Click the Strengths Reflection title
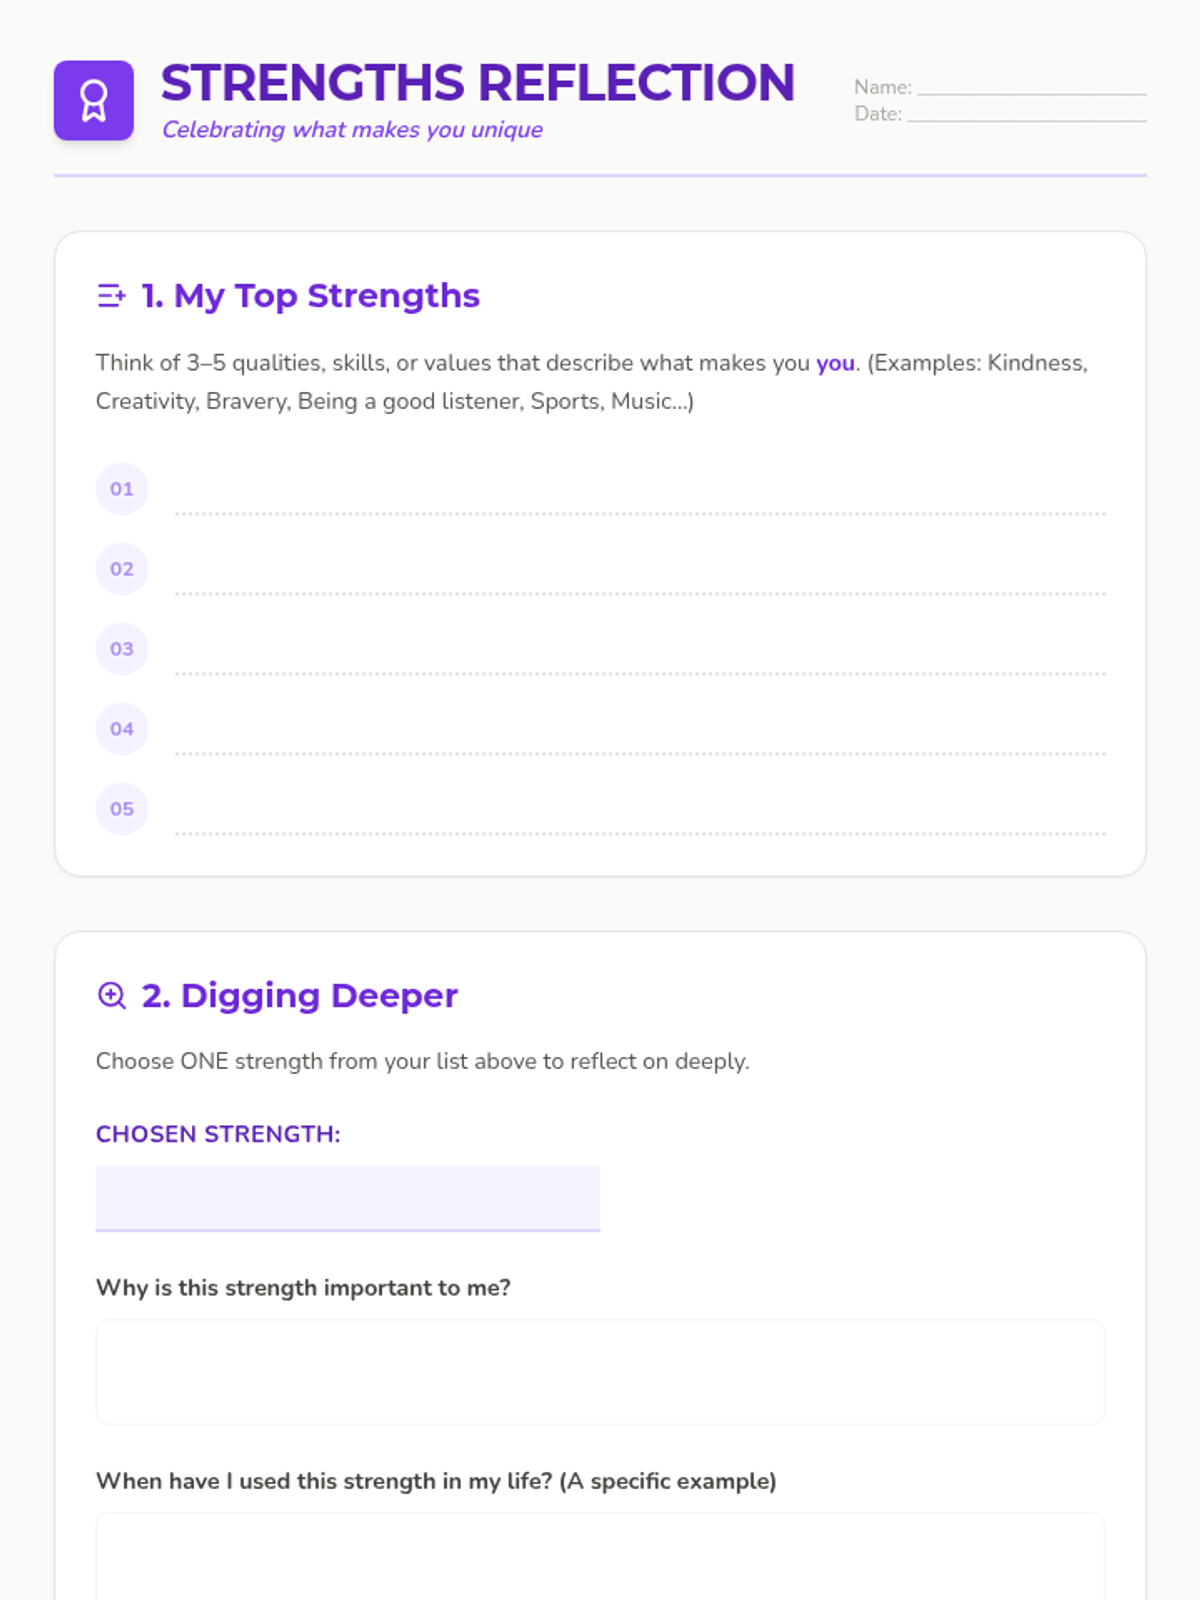The height and width of the screenshot is (1600, 1200). point(478,83)
